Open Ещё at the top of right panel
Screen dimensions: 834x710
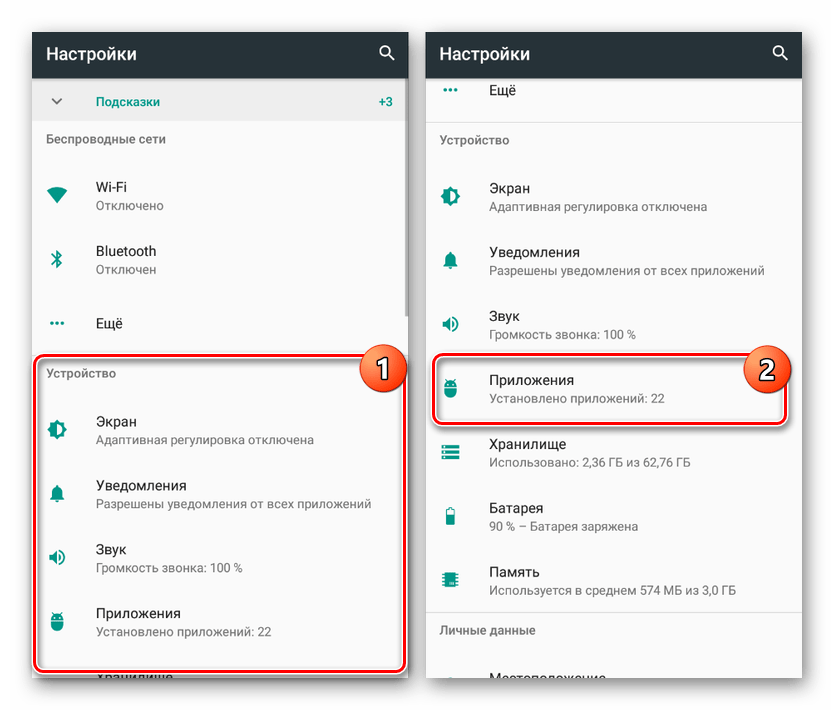point(614,95)
